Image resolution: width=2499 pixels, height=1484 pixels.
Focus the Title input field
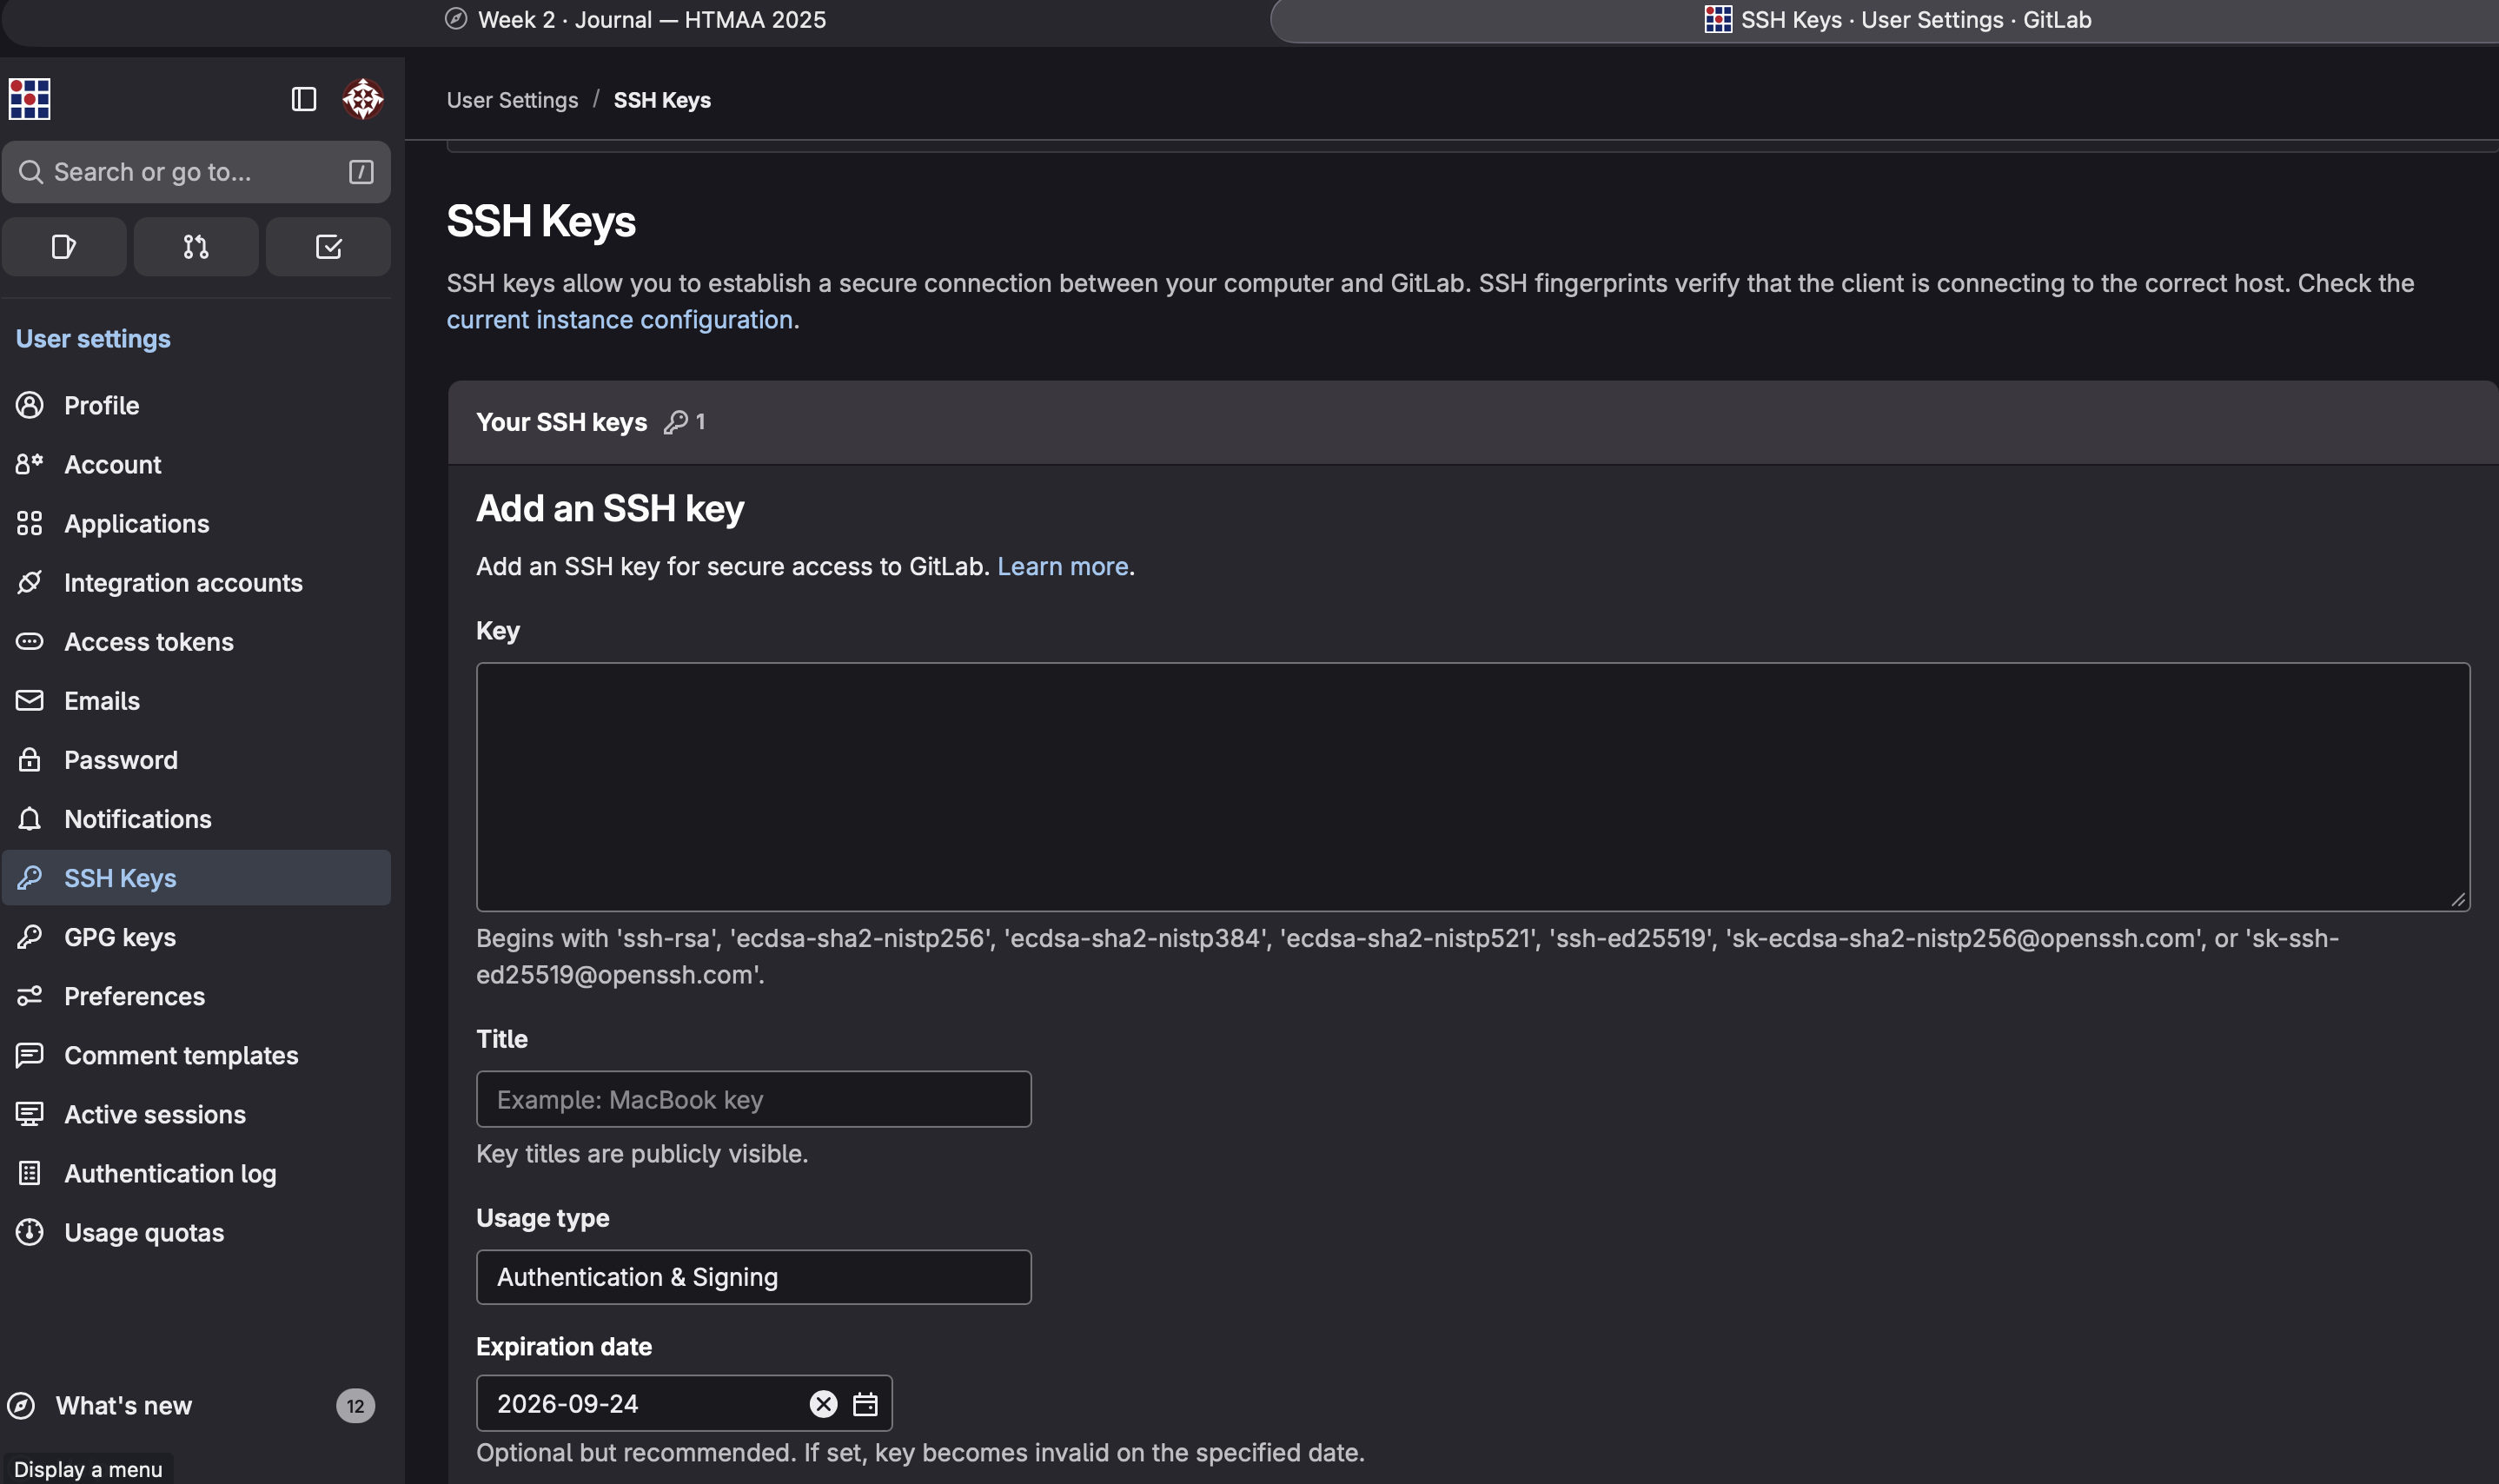[753, 1100]
